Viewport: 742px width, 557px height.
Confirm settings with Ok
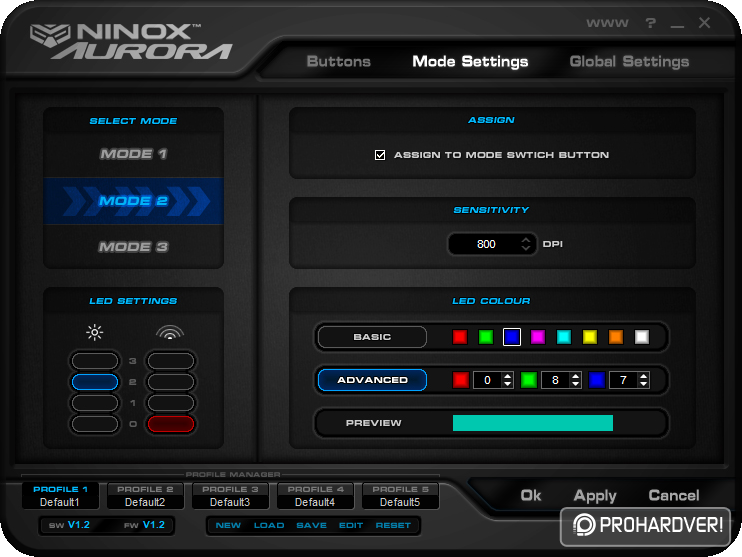530,495
